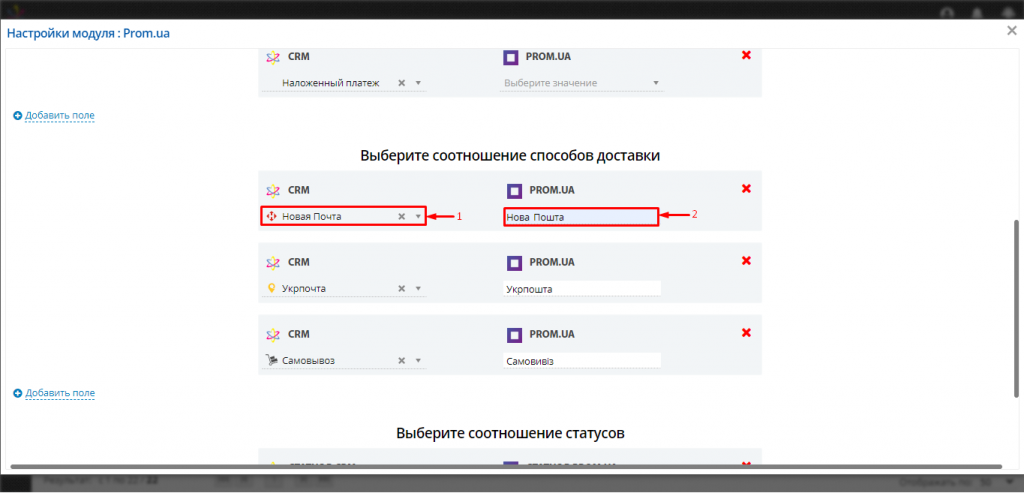The image size is (1024, 493).
Task: Click the PROM.UA logo in Самовивіз row
Action: [515, 334]
